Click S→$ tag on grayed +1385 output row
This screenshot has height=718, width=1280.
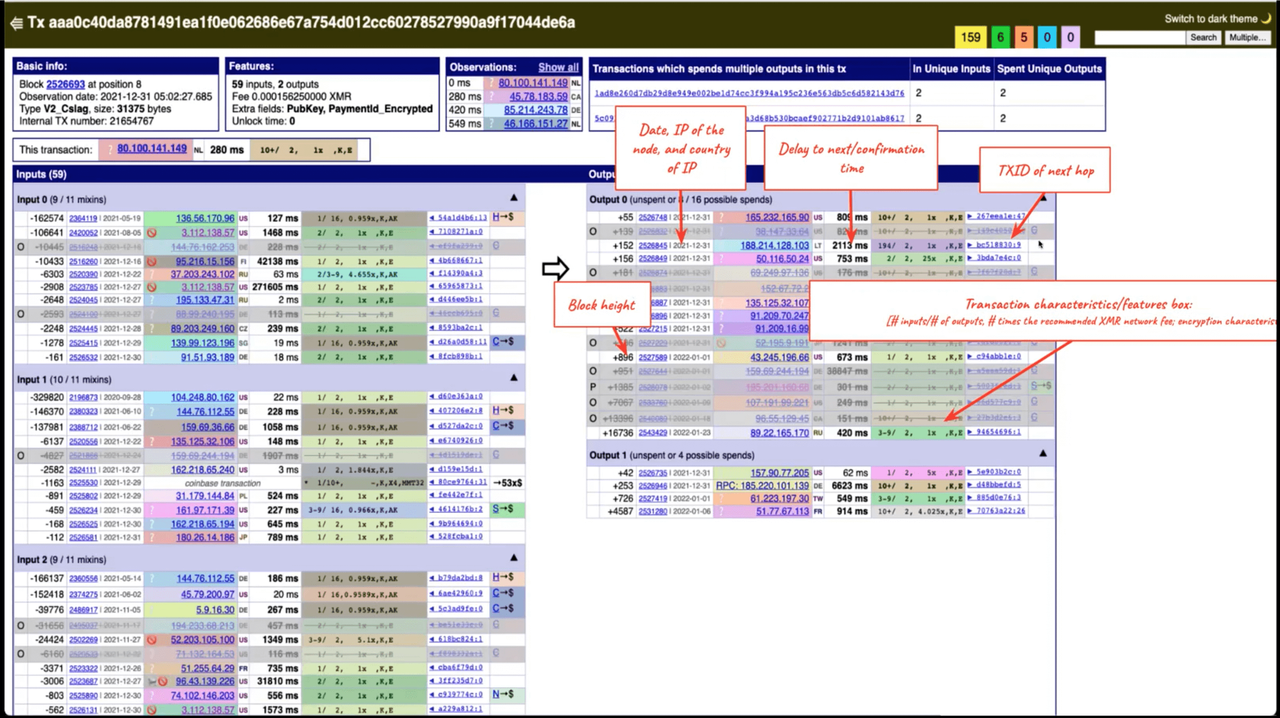(1042, 385)
